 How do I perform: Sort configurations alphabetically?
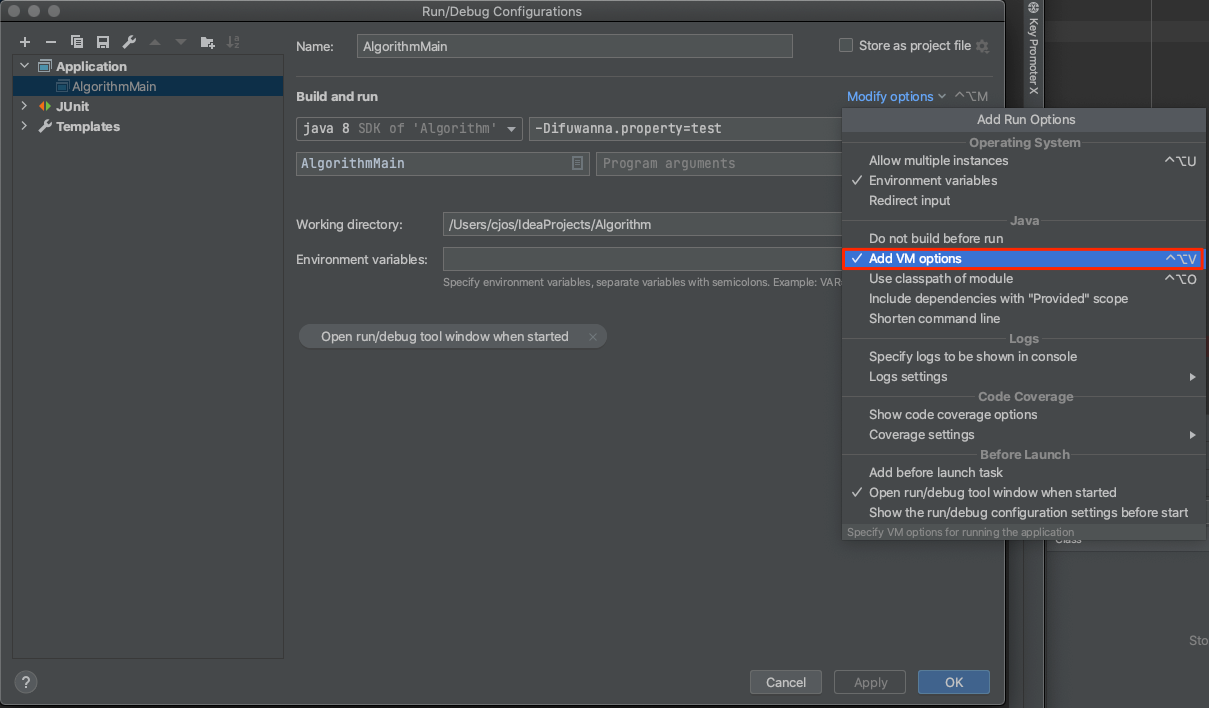(x=234, y=42)
